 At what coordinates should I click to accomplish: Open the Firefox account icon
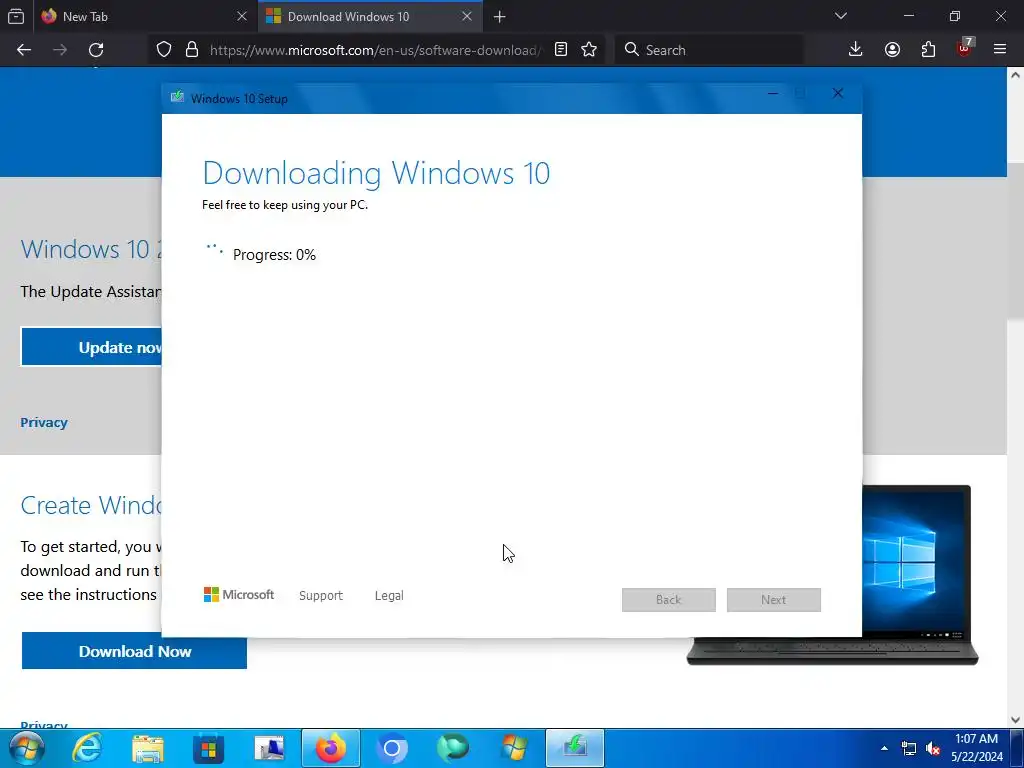(x=892, y=50)
